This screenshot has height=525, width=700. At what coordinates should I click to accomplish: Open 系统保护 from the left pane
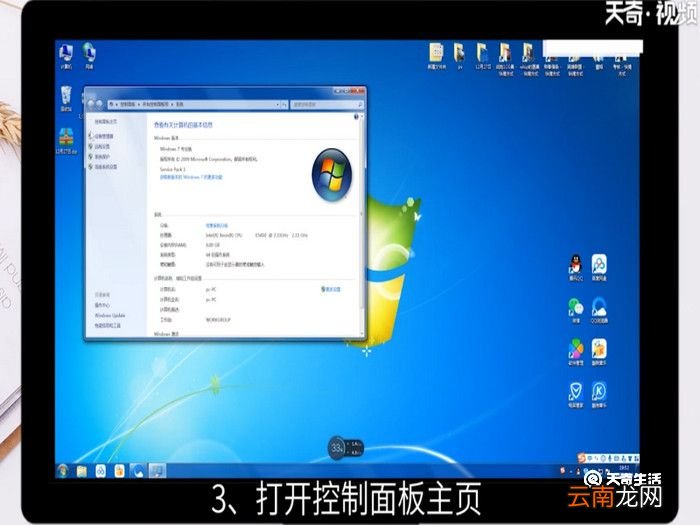click(x=102, y=157)
